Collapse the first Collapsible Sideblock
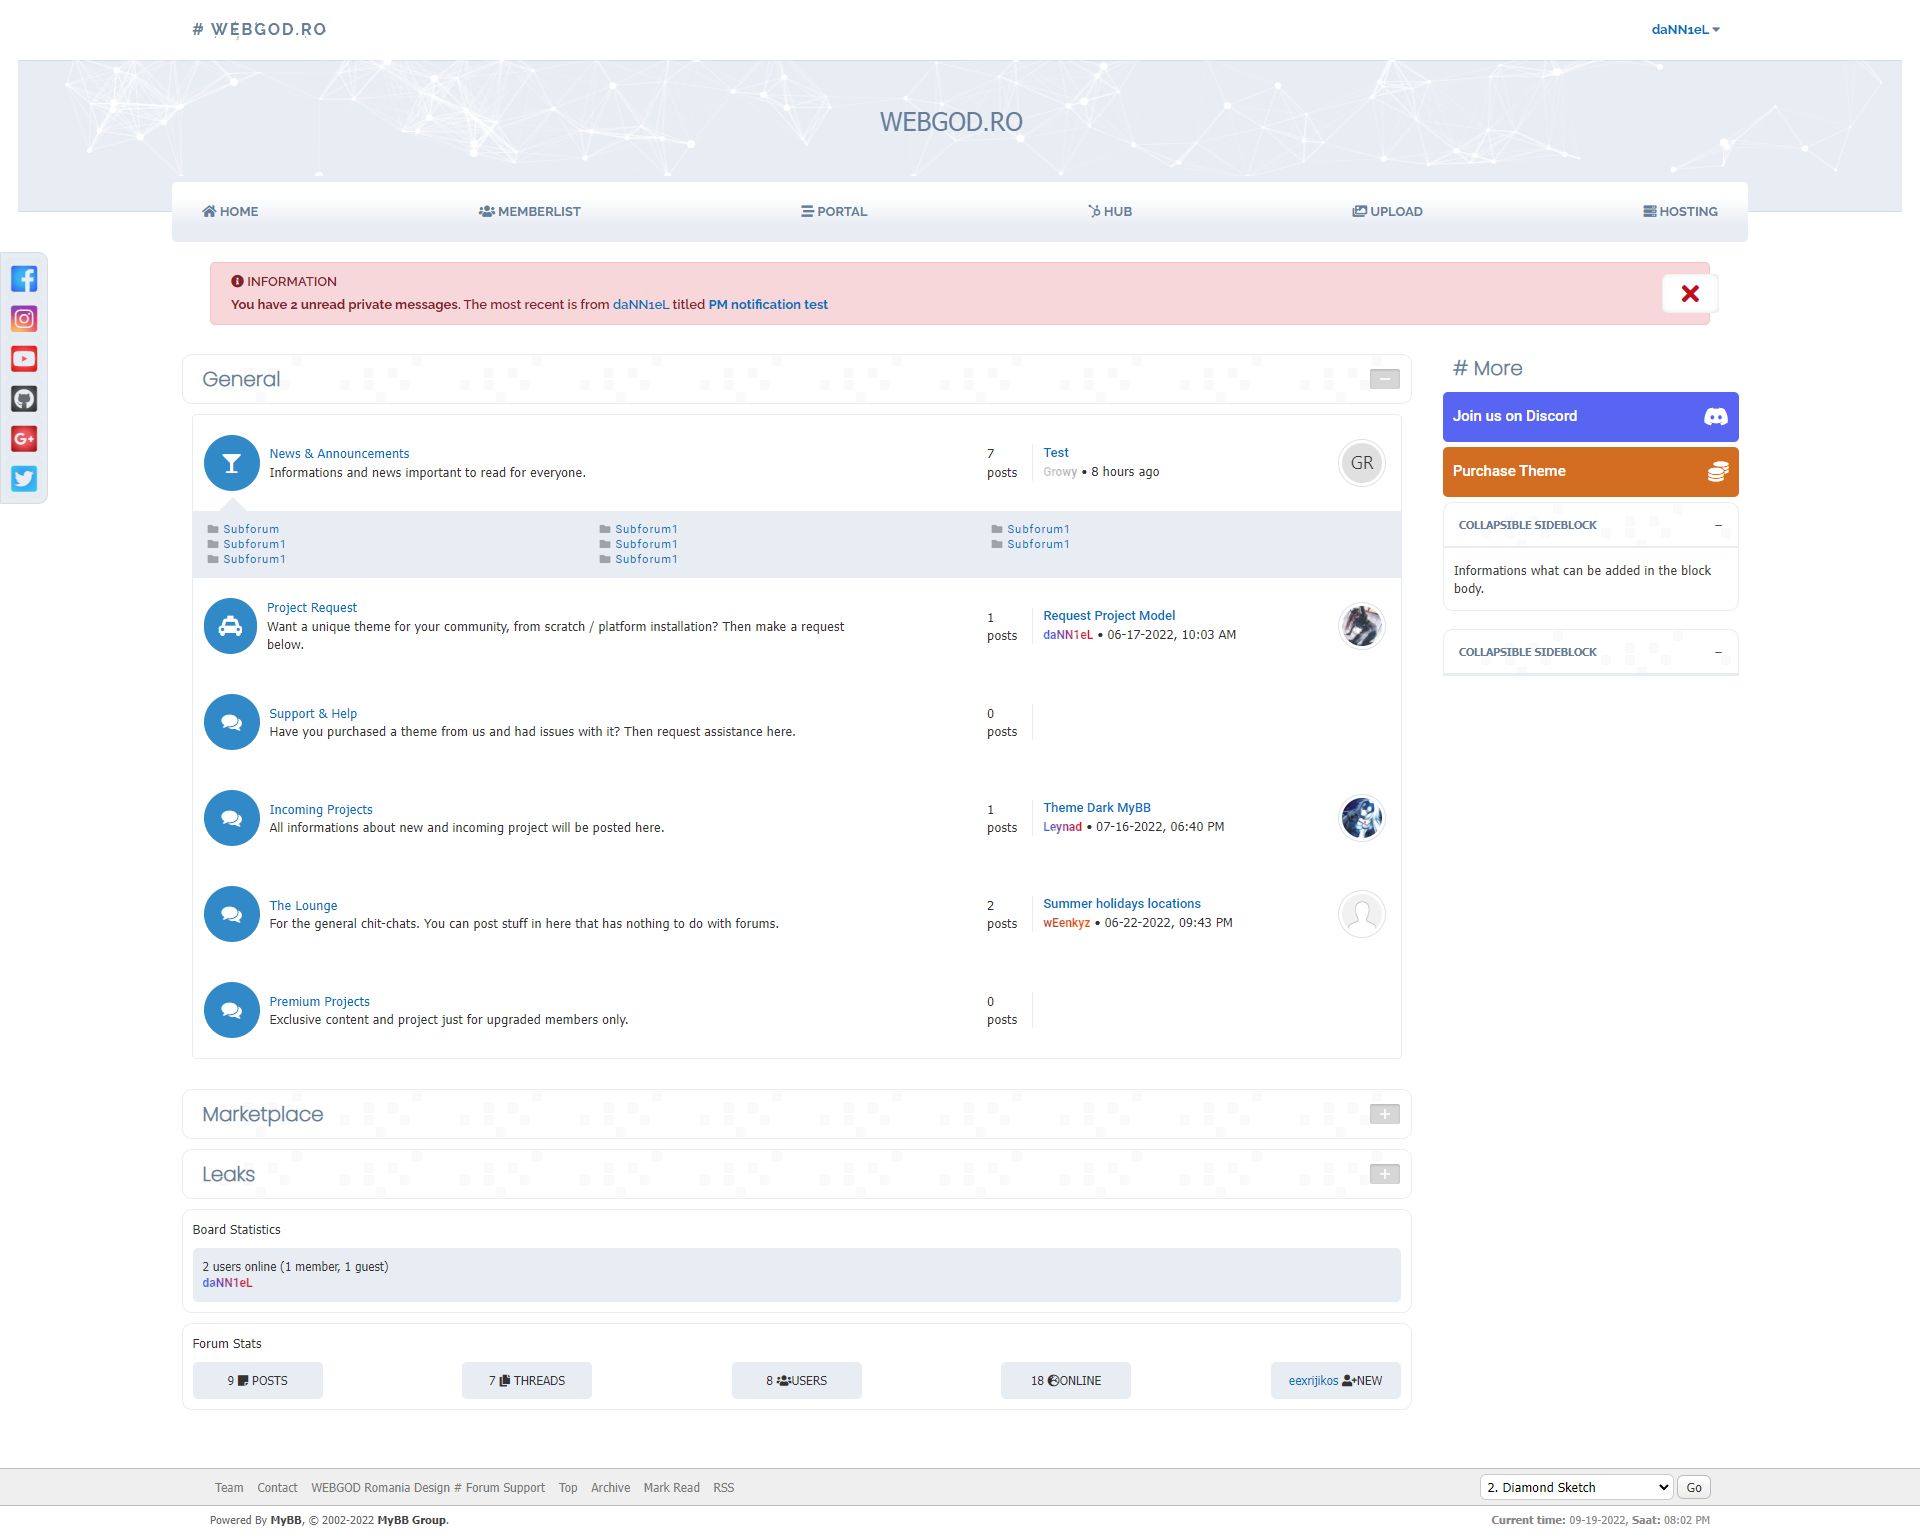 [x=1718, y=525]
